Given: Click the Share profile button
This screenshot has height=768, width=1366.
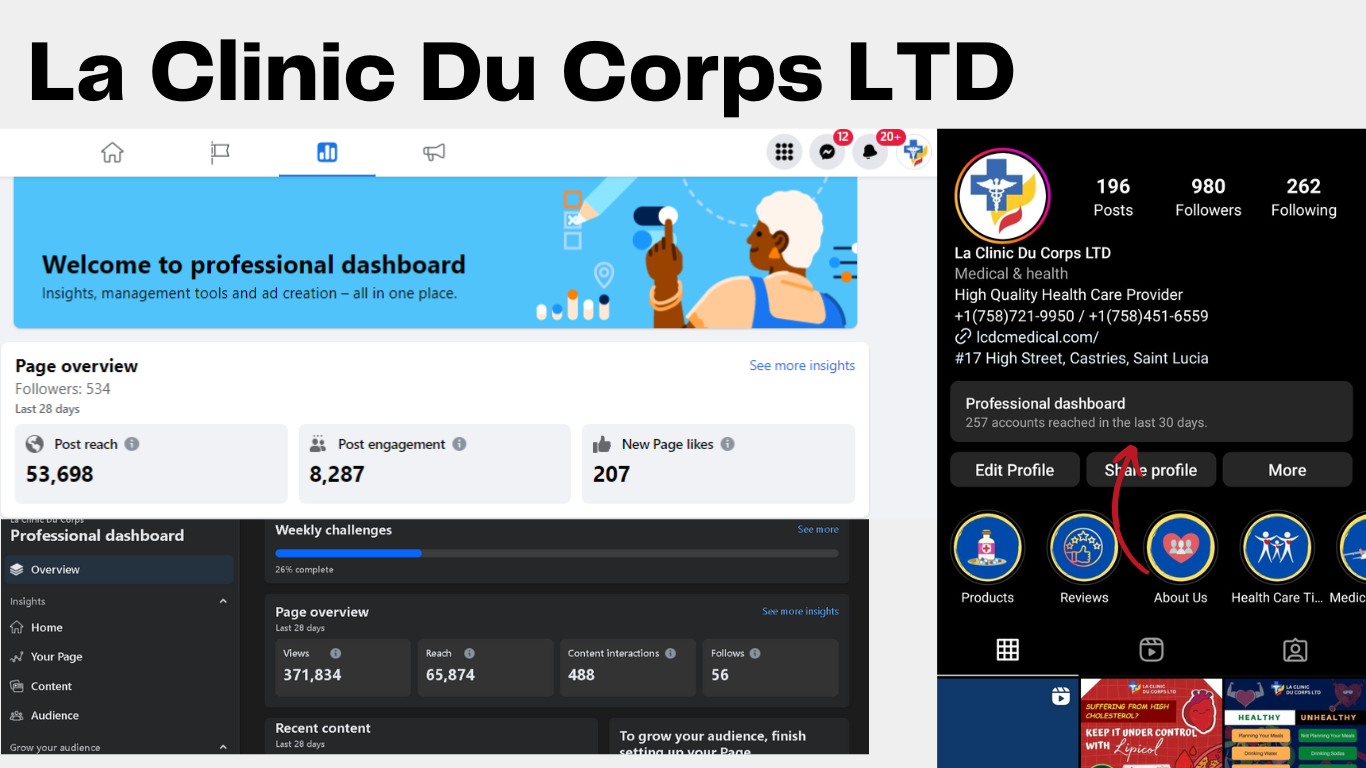Looking at the screenshot, I should click(1151, 470).
